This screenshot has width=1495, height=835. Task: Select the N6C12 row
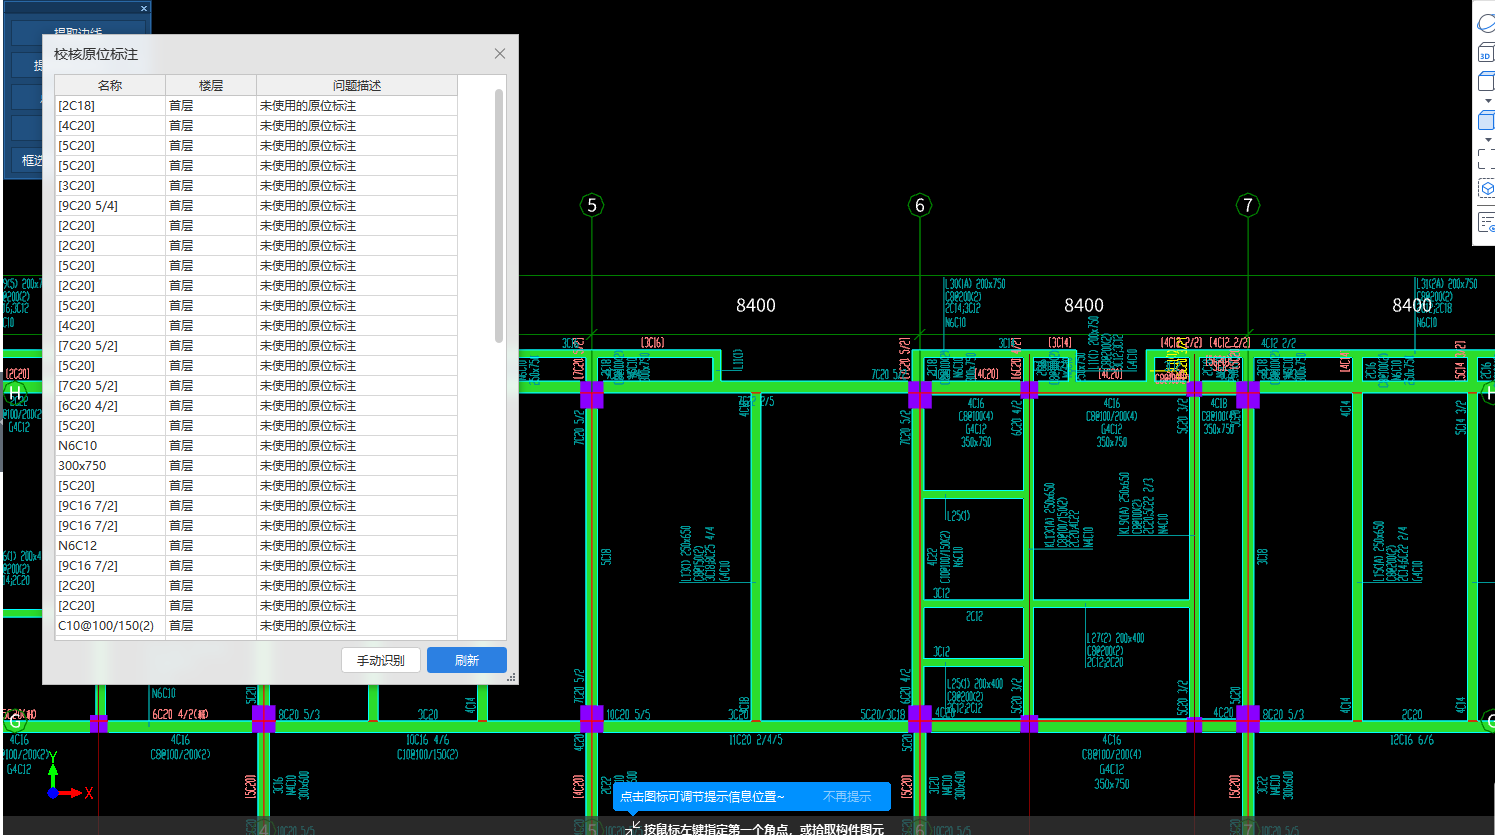pos(256,545)
